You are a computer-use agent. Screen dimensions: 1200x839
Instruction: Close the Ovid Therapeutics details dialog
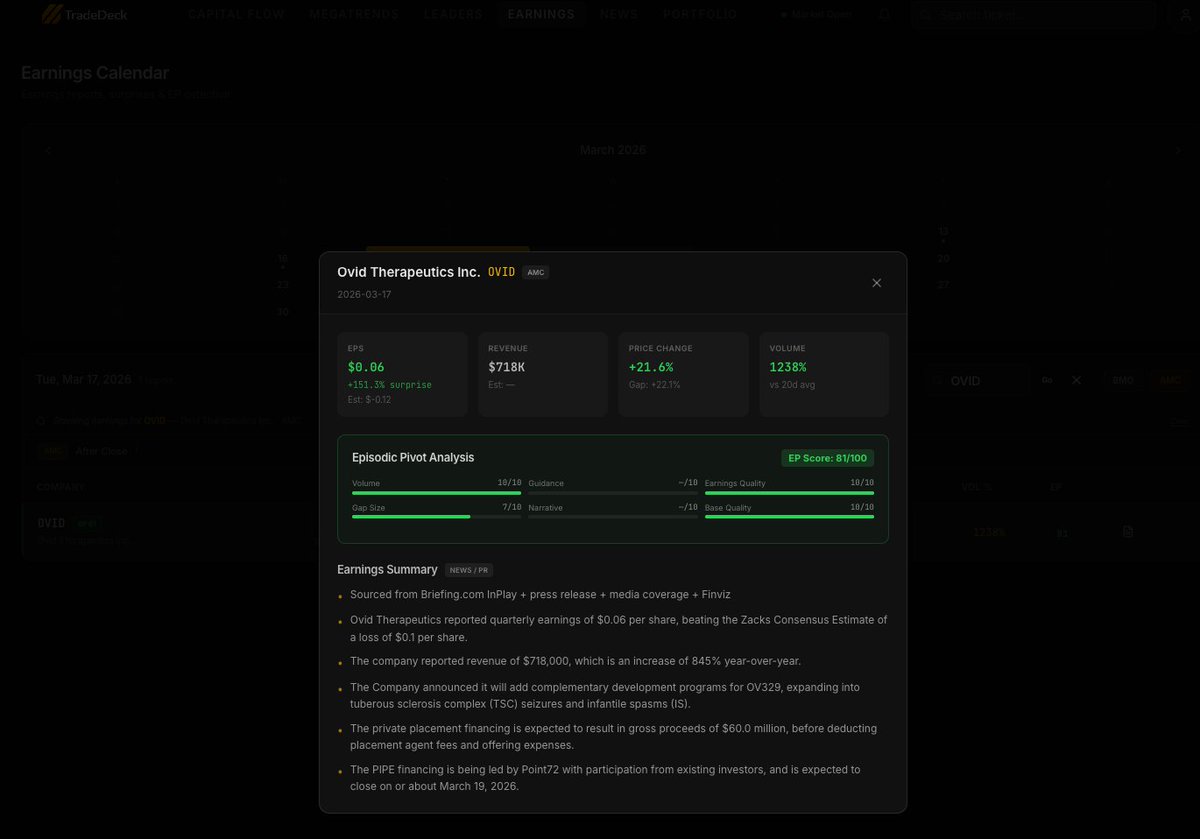pyautogui.click(x=877, y=283)
